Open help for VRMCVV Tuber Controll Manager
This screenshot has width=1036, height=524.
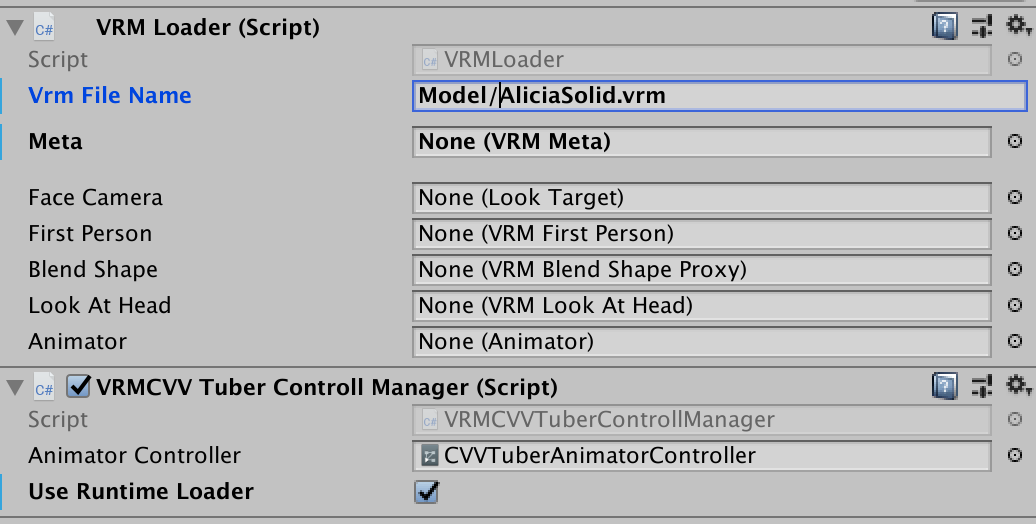pos(944,386)
